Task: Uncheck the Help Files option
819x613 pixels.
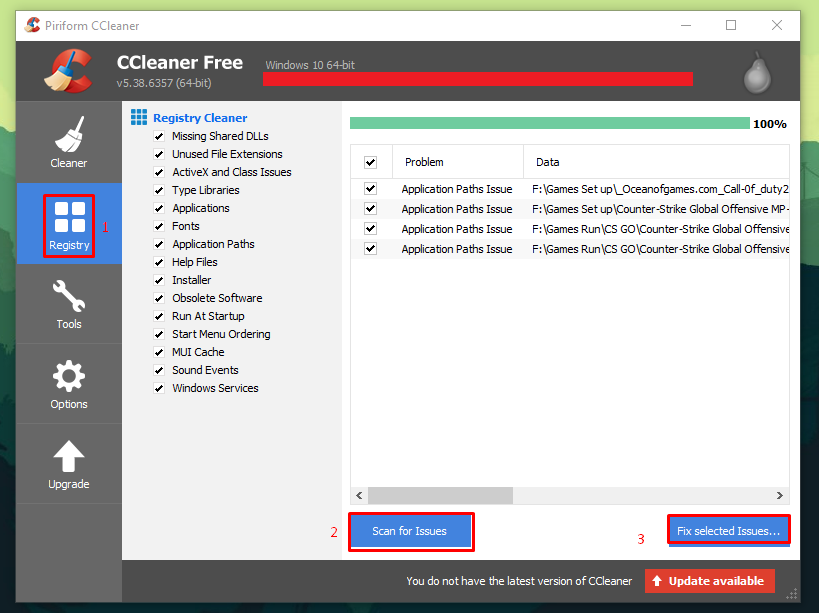Action: [x=159, y=263]
